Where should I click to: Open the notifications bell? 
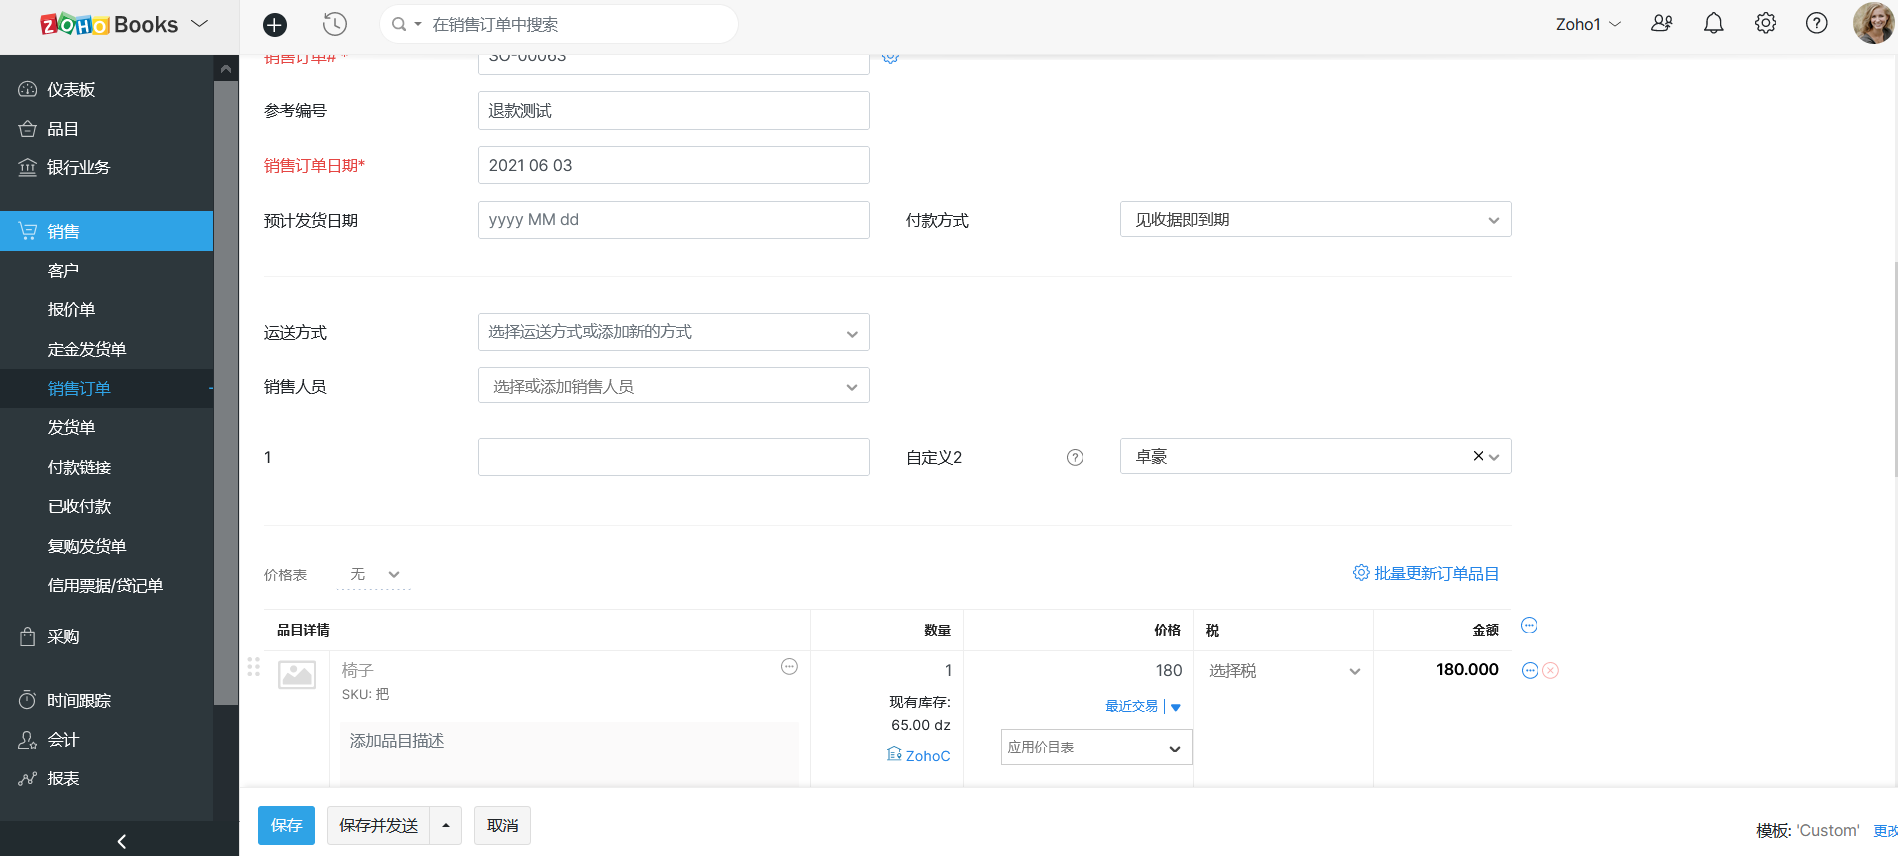pos(1713,24)
